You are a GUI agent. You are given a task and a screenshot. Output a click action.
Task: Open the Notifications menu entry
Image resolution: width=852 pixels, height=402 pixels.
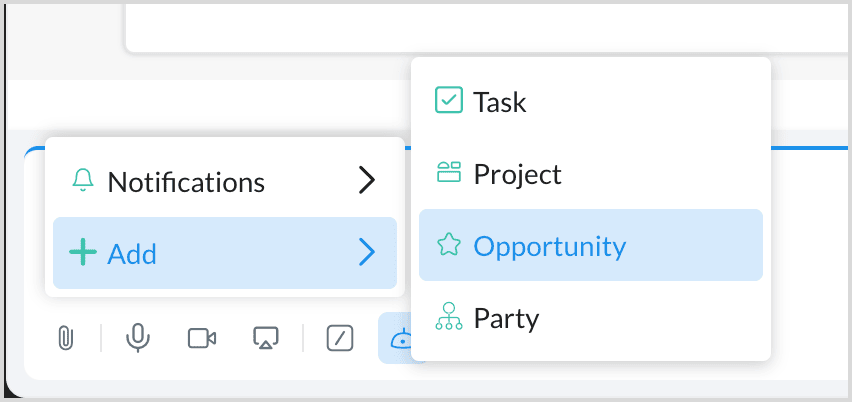pos(186,182)
